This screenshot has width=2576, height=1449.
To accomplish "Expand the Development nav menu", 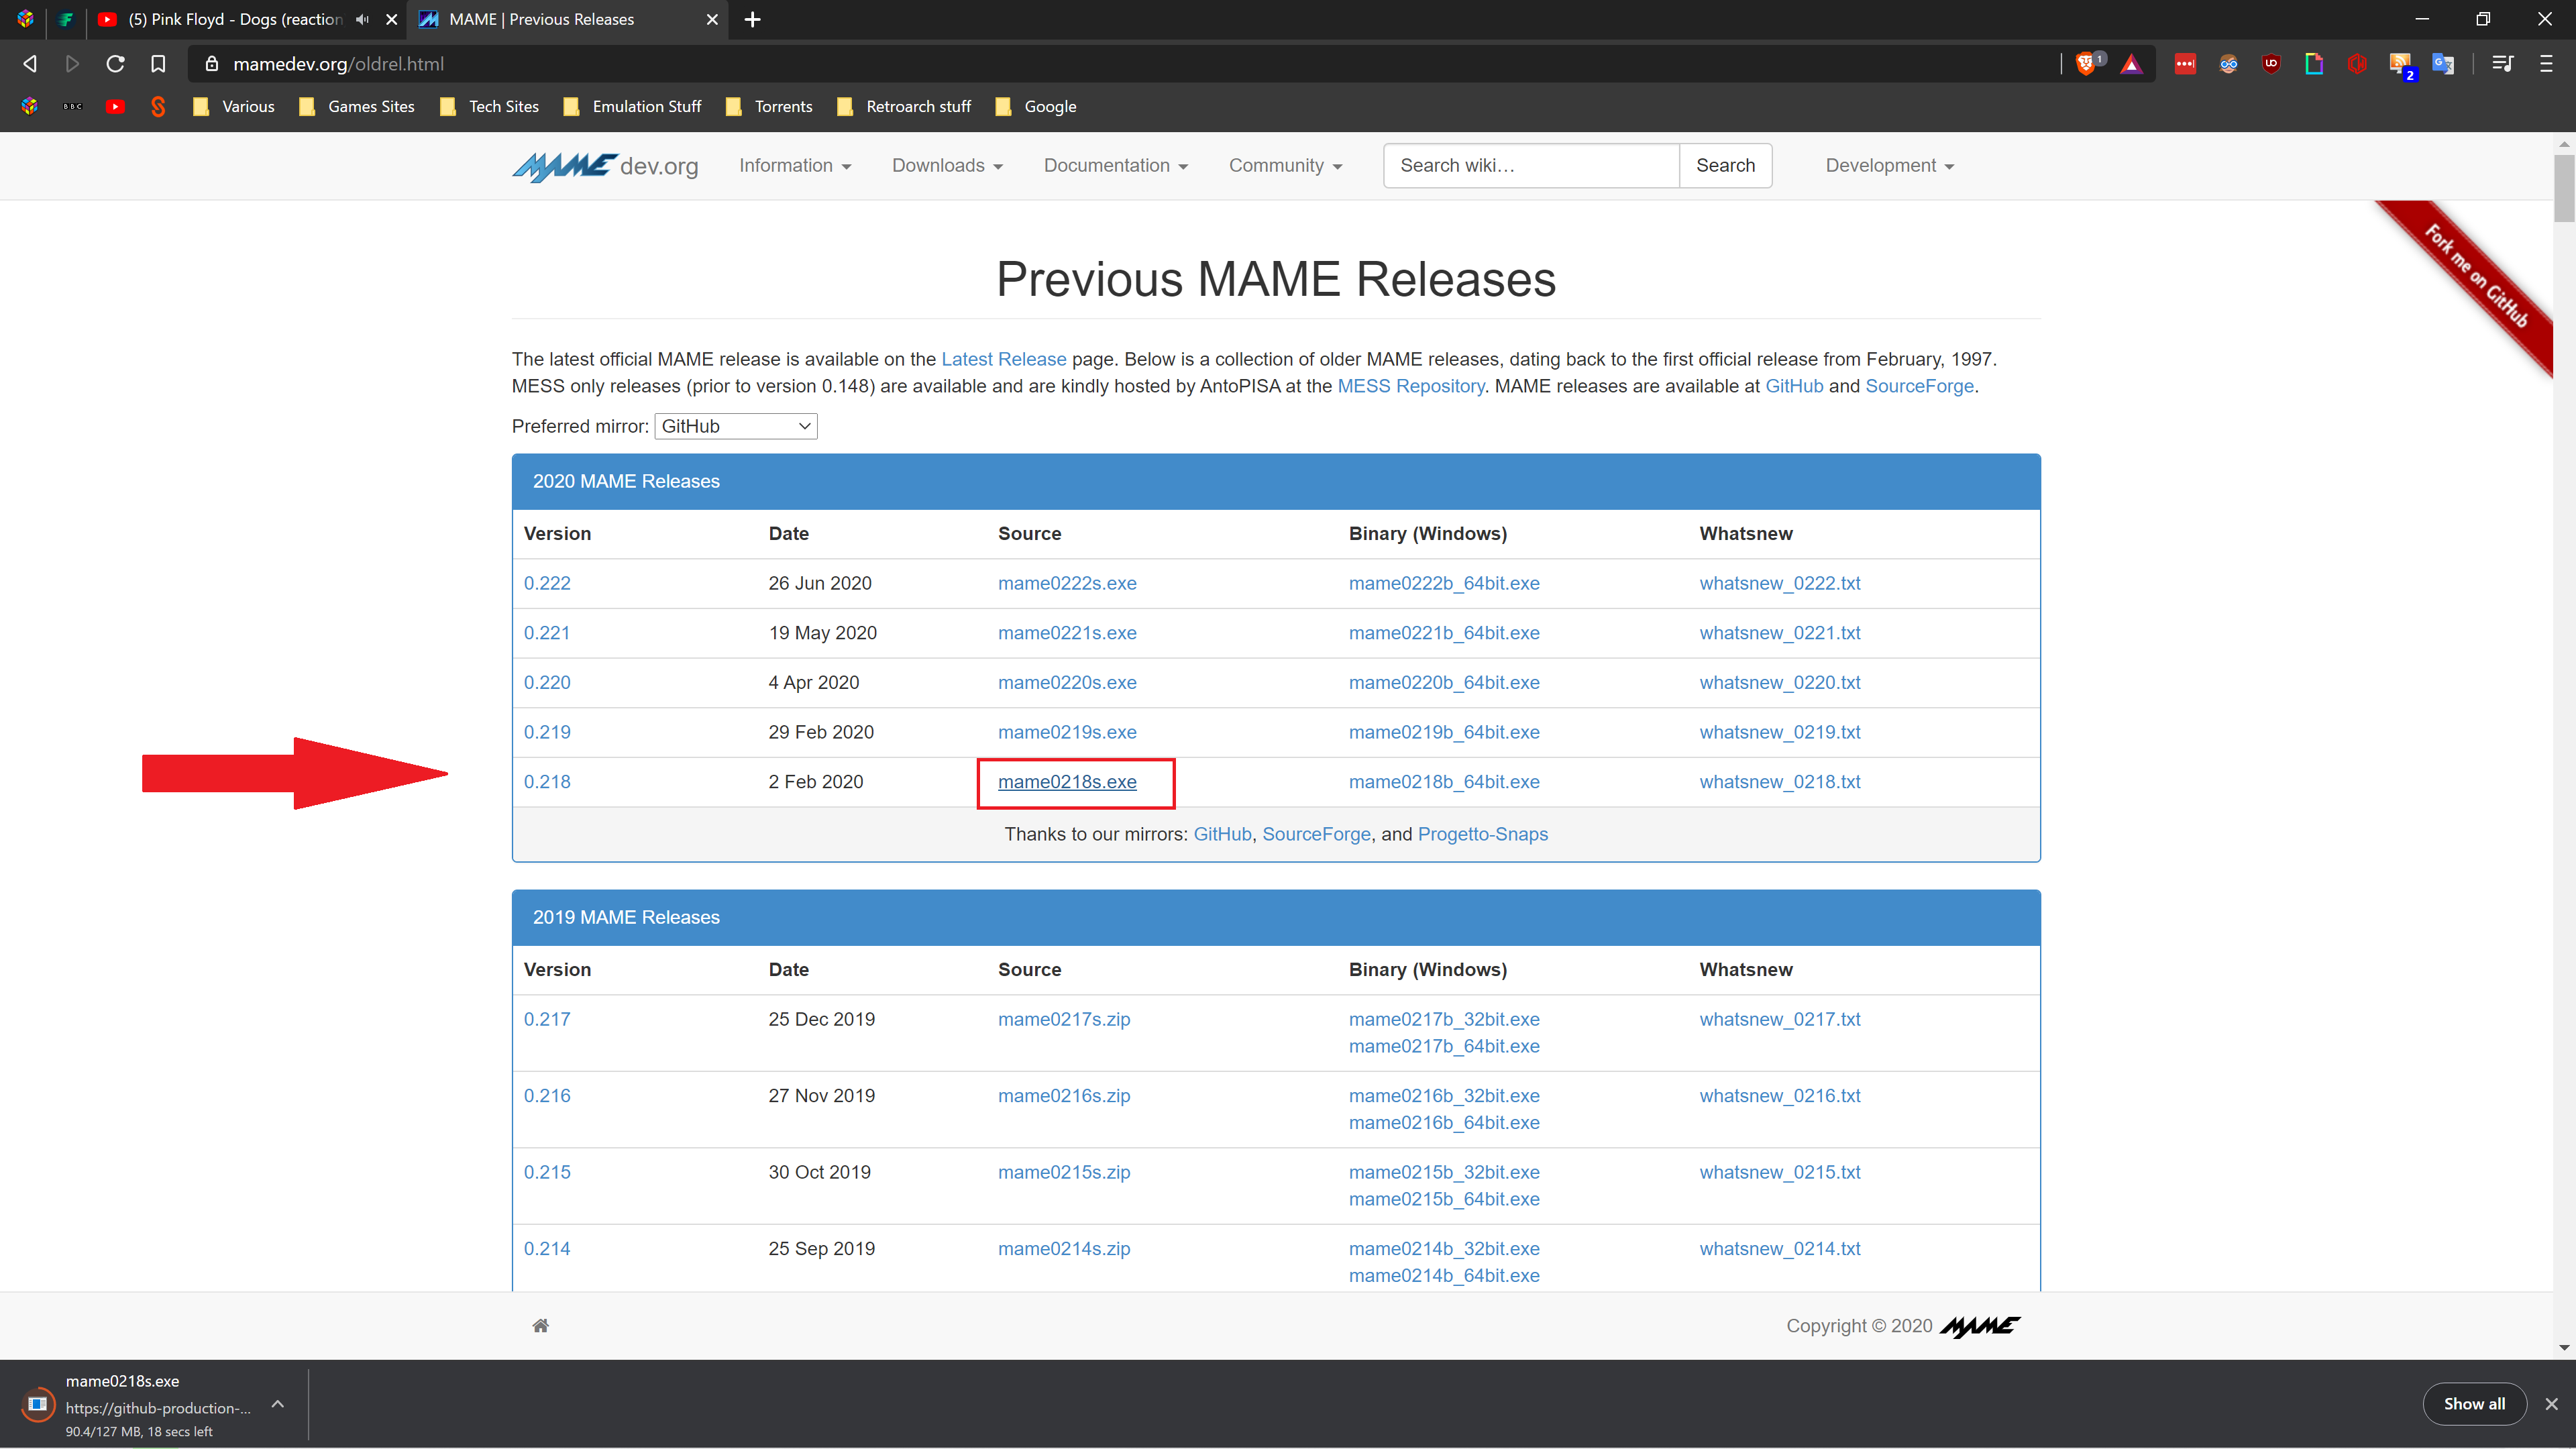I will pyautogui.click(x=1889, y=166).
